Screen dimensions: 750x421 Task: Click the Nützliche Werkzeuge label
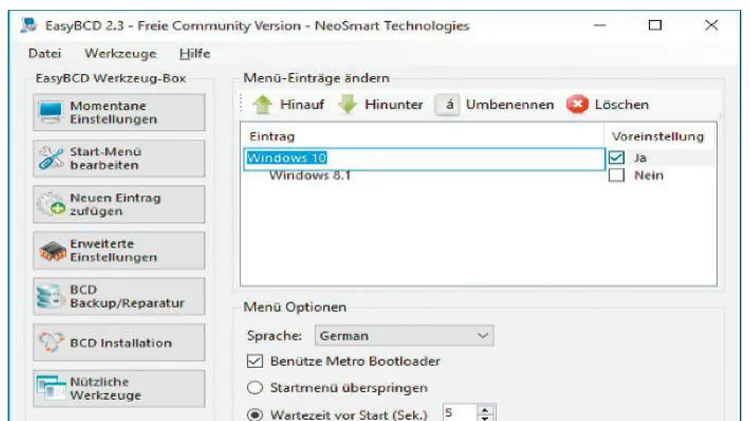point(106,388)
